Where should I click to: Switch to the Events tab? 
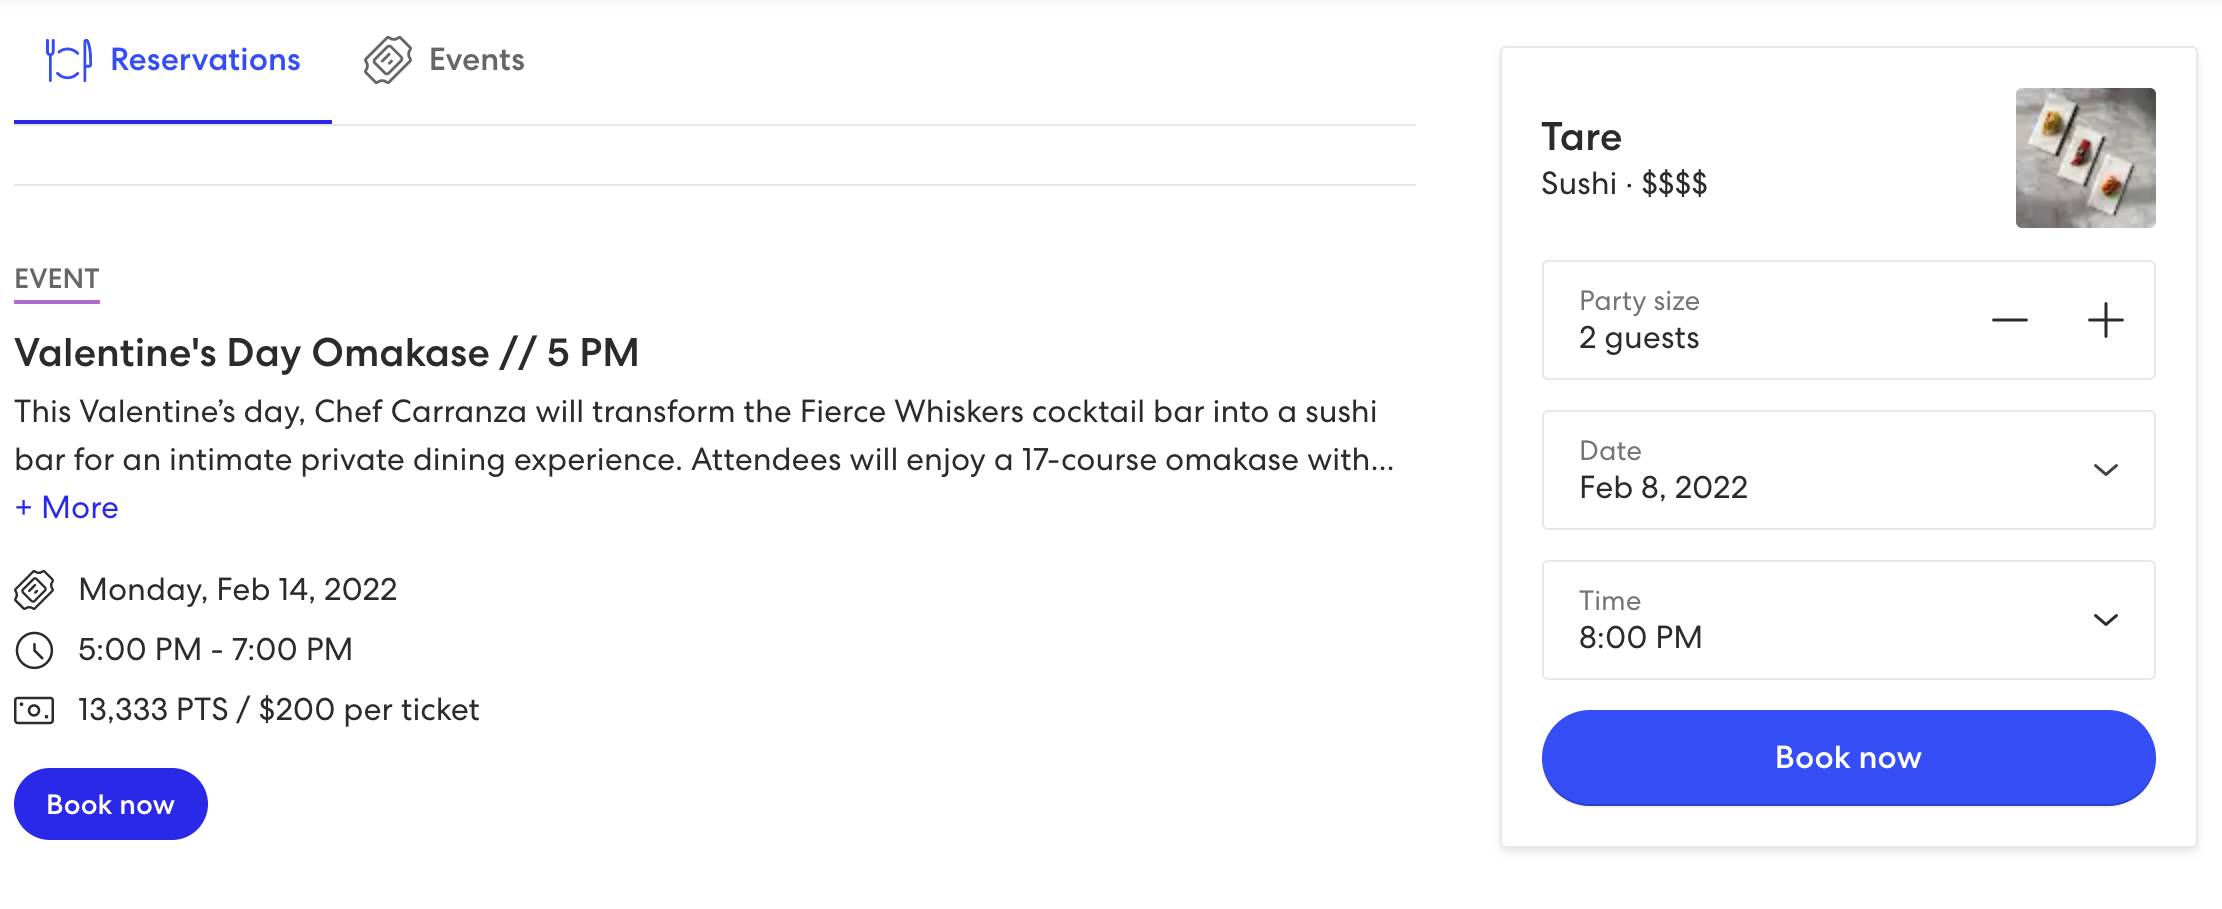coord(476,60)
